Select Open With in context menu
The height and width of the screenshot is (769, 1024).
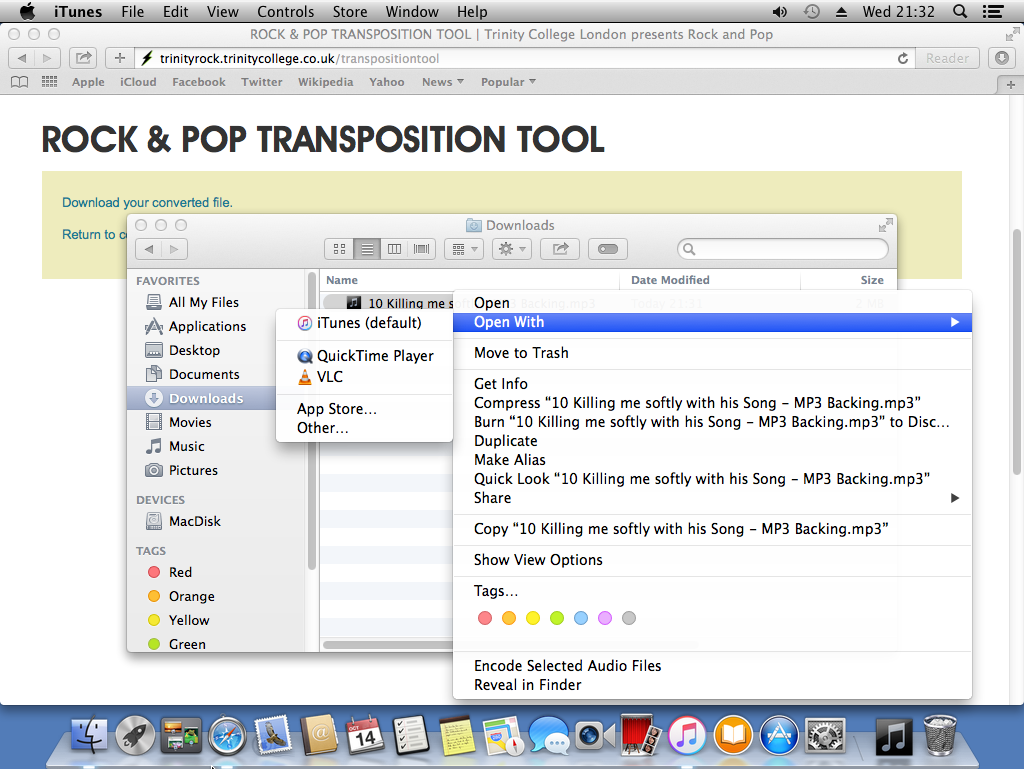[x=712, y=322]
